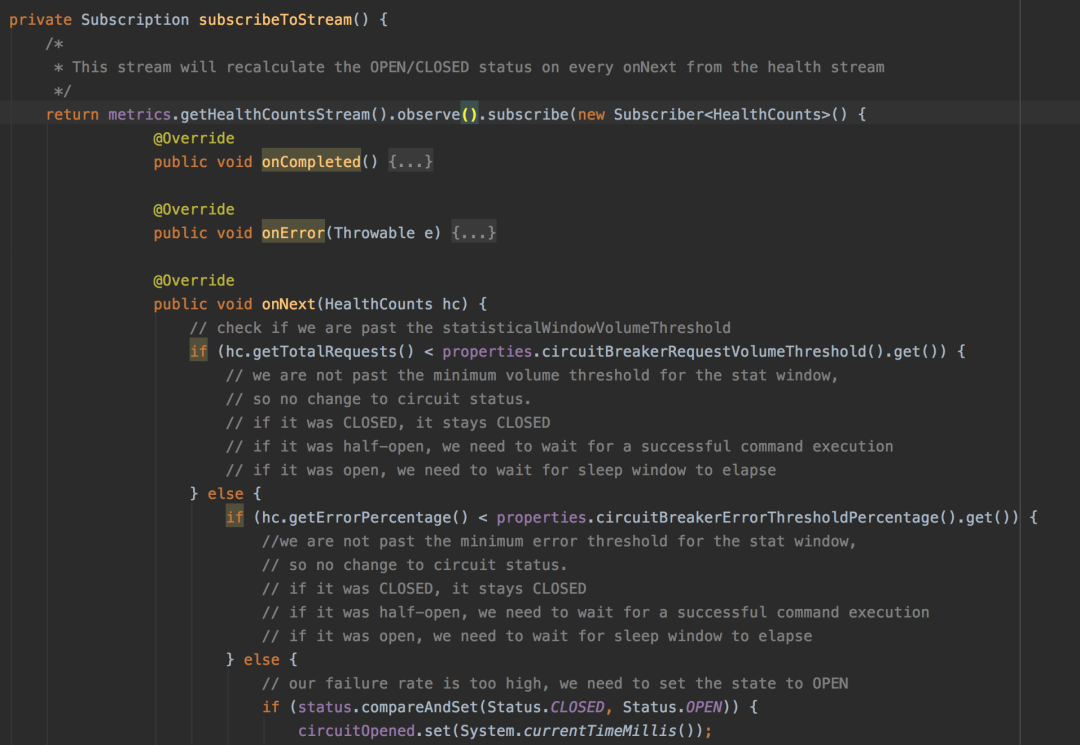Image resolution: width=1080 pixels, height=745 pixels.
Task: Click the highlighted if before hc.getErrorPercentage
Action: click(234, 517)
